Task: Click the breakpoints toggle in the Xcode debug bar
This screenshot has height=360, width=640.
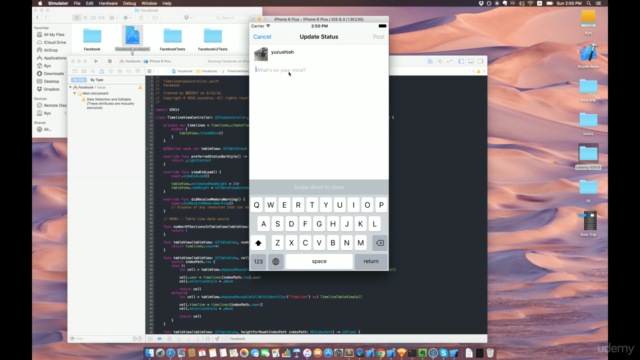Action: pyautogui.click(x=160, y=339)
